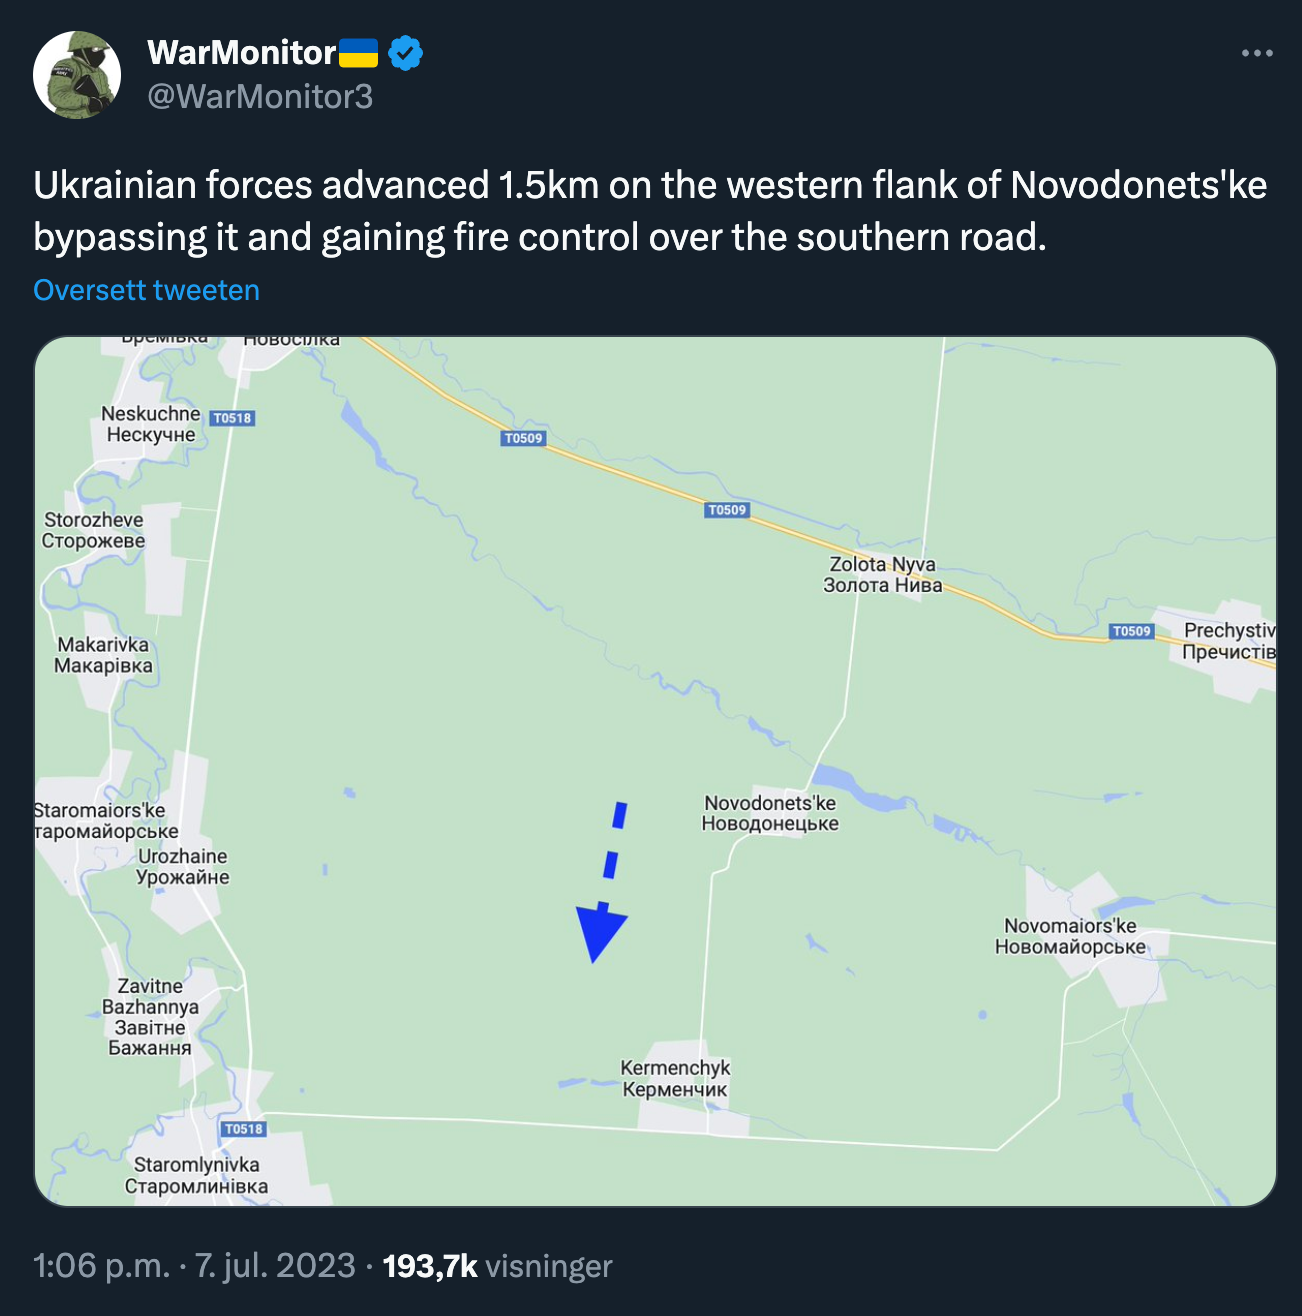
Task: Click the Novodonets'ke label on the map
Action: tap(770, 813)
